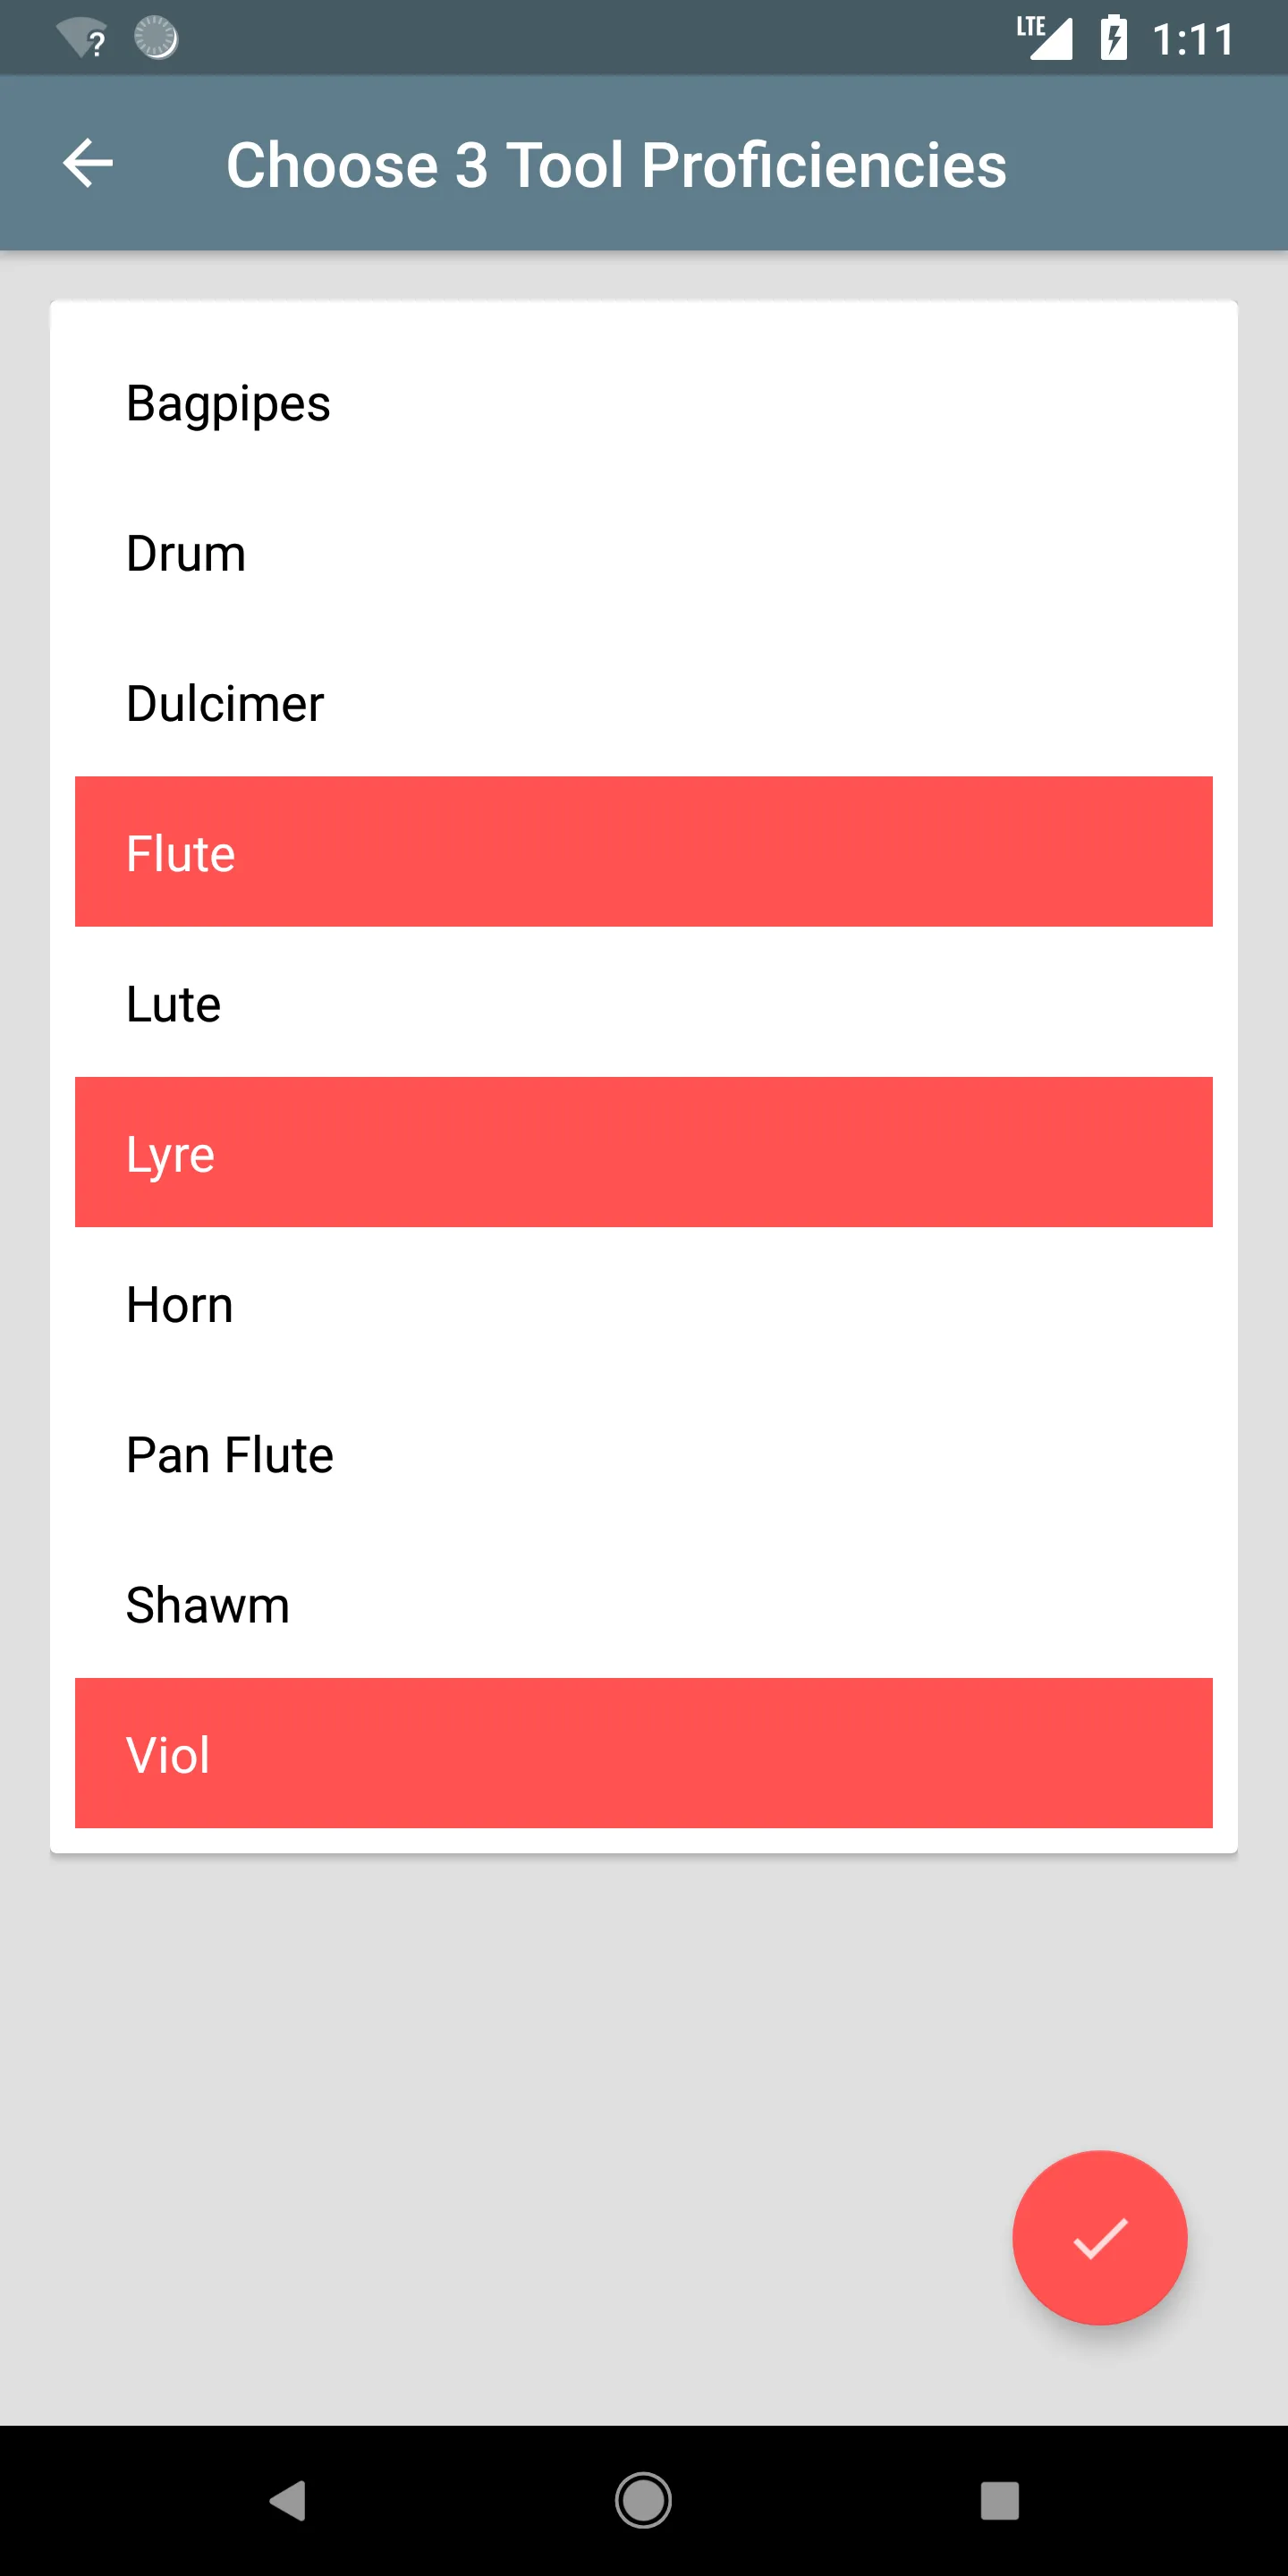1288x2576 pixels.
Task: Tap the LTE signal indicator
Action: [1044, 38]
